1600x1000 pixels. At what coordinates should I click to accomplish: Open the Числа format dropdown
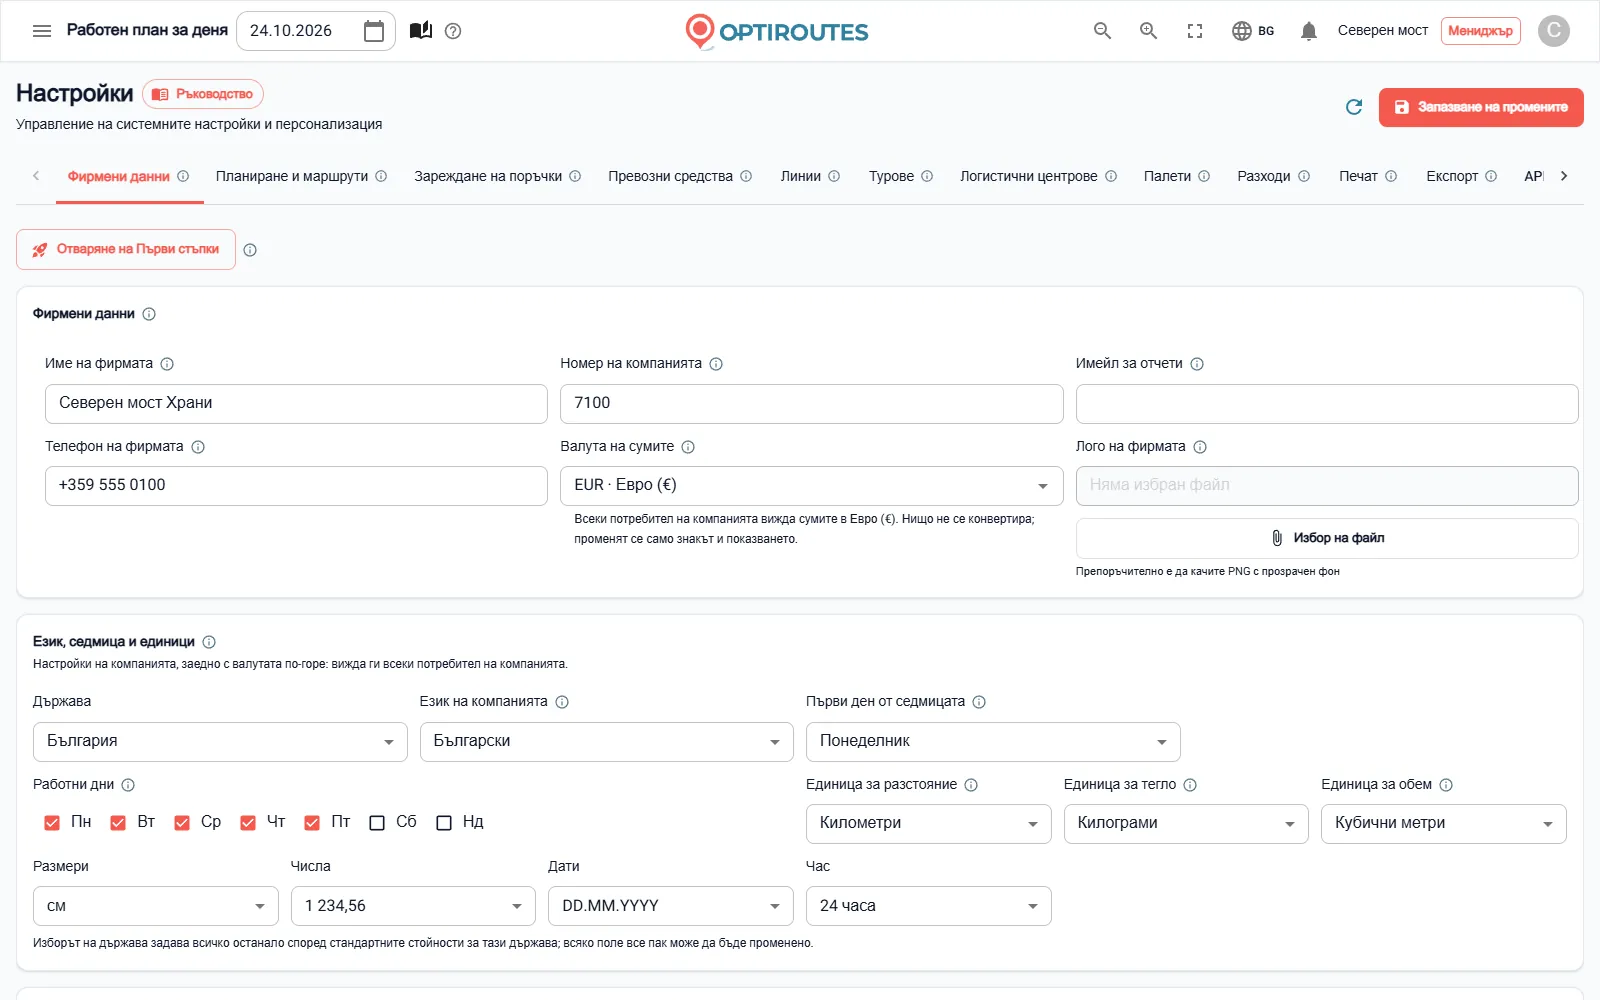413,906
